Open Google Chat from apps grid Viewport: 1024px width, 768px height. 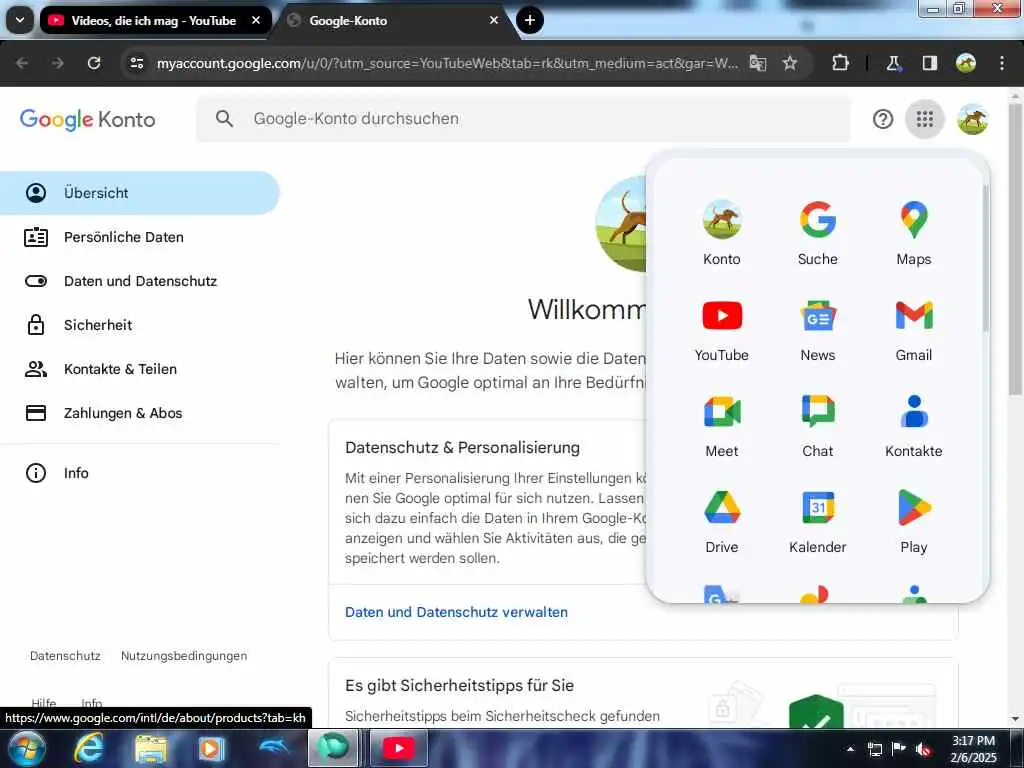pyautogui.click(x=818, y=425)
